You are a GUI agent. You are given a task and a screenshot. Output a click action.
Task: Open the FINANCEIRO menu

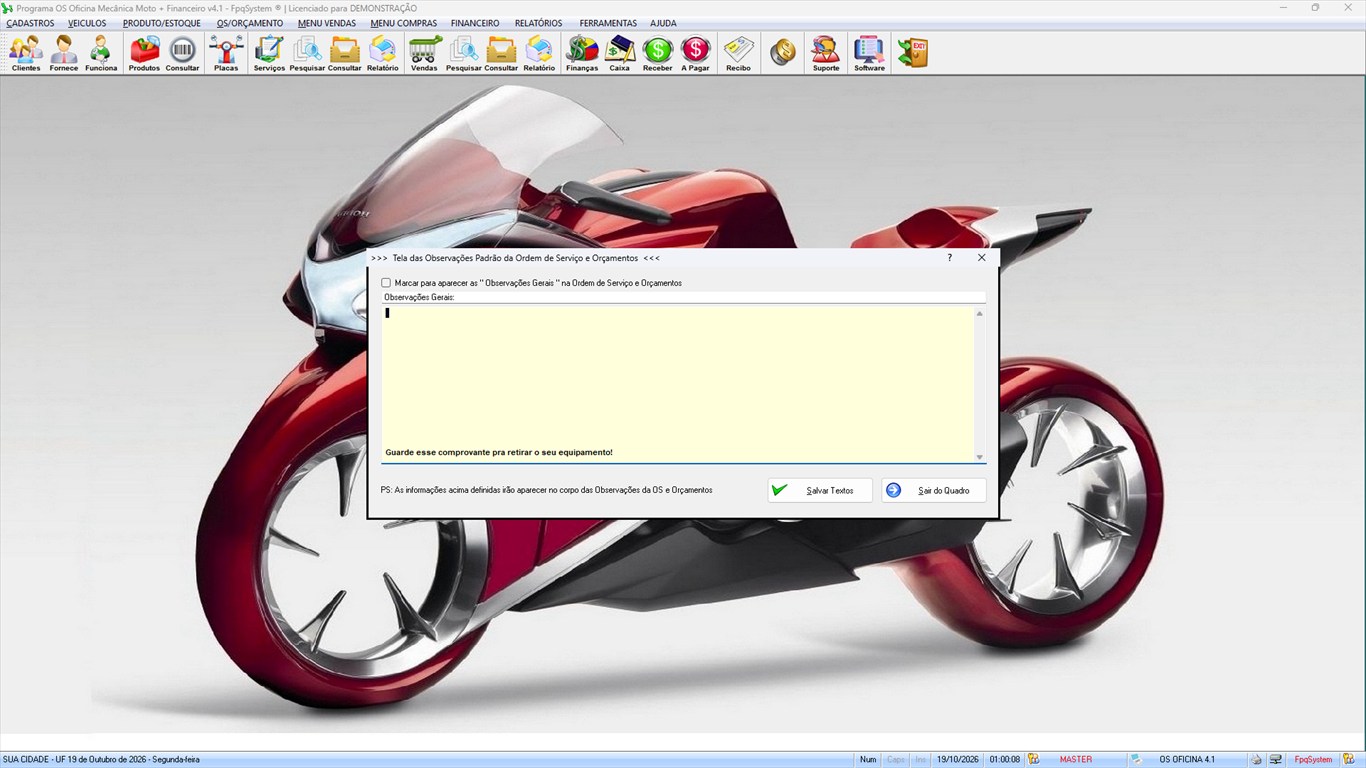point(475,23)
